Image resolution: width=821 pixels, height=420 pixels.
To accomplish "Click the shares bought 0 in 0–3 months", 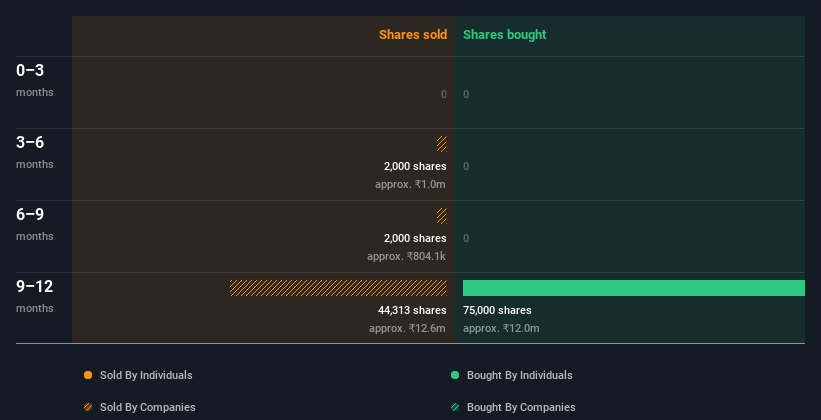I will click(x=466, y=94).
